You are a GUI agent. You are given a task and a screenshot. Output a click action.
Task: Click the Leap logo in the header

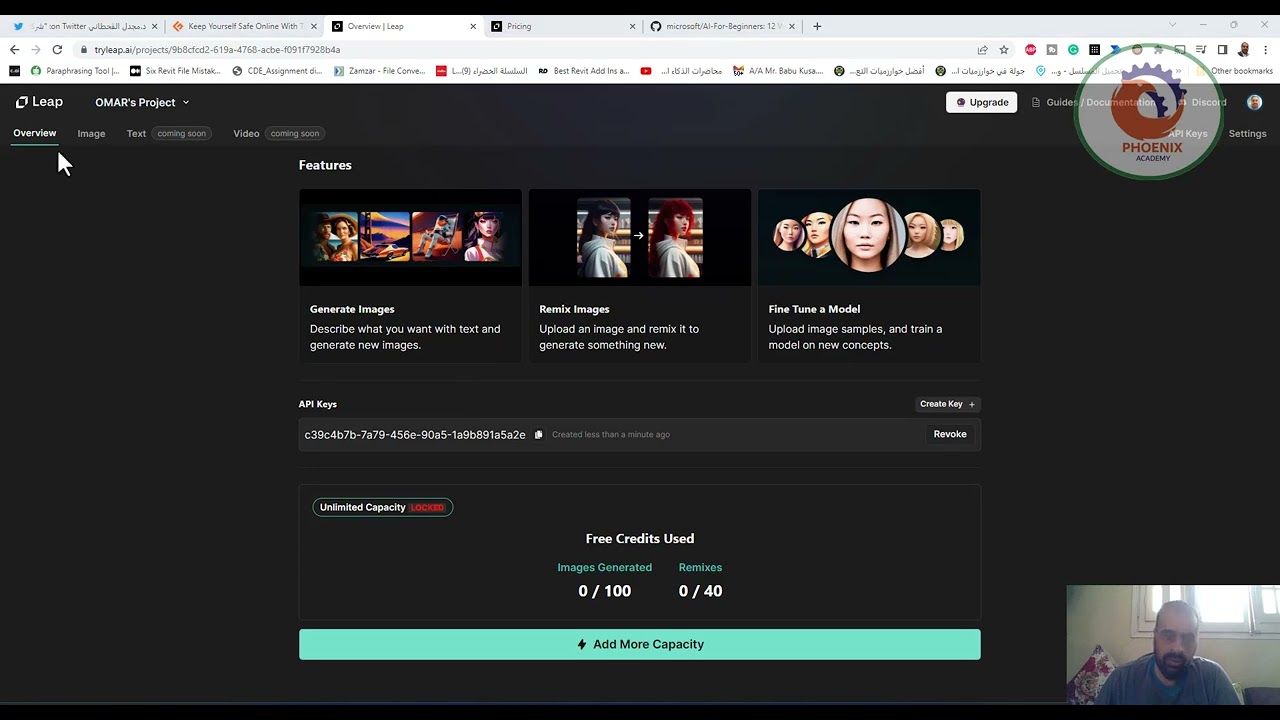tap(39, 102)
